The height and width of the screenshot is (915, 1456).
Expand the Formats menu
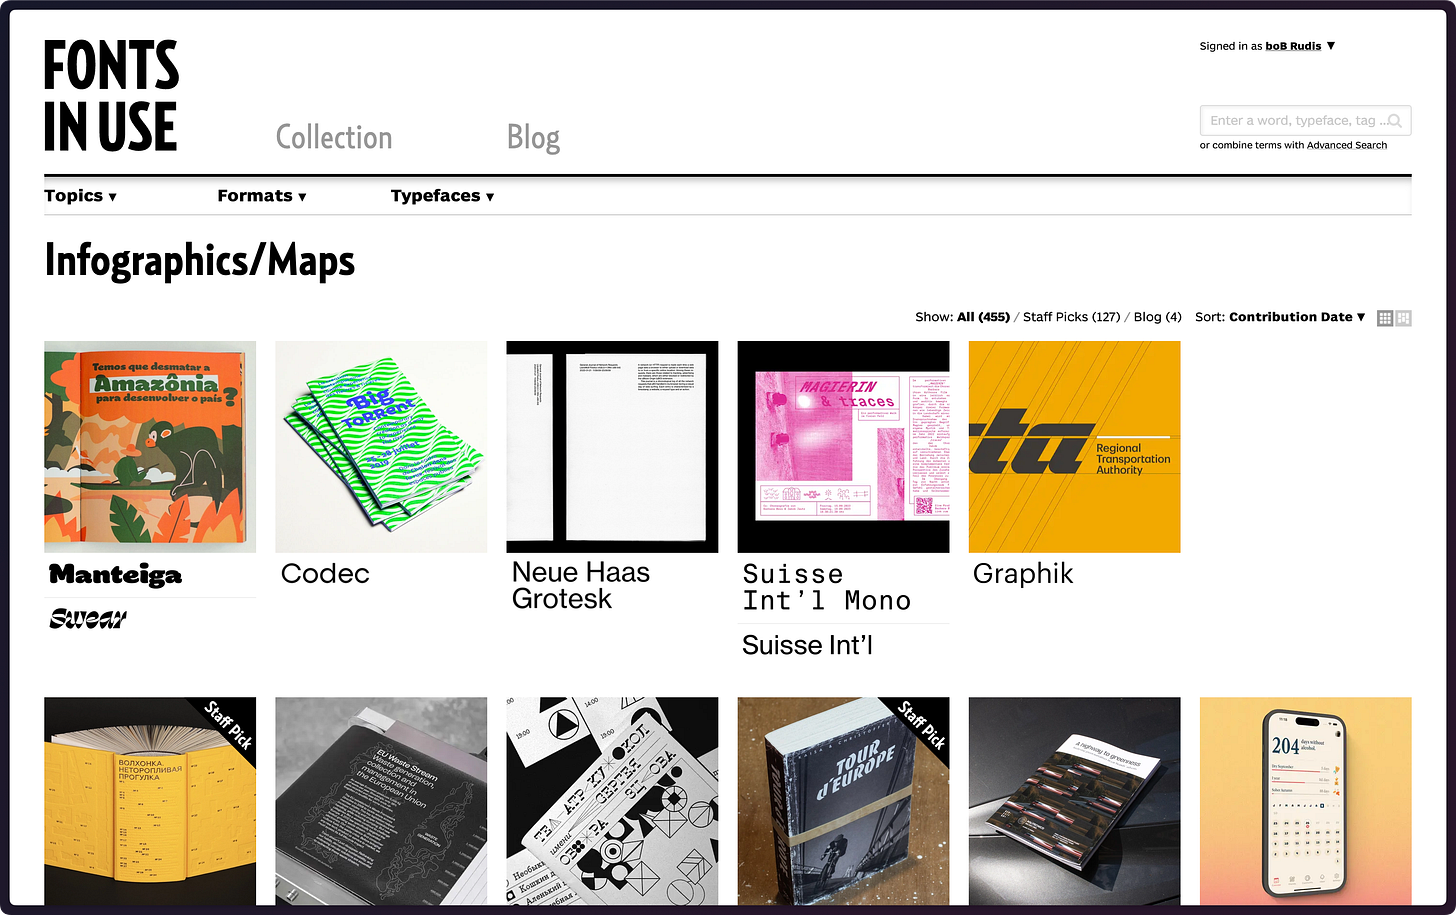coord(262,196)
